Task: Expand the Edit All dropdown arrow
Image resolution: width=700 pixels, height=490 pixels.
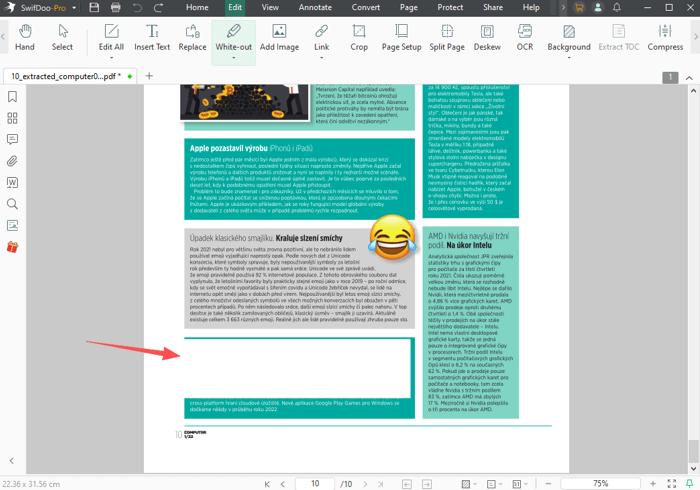Action: click(111, 58)
